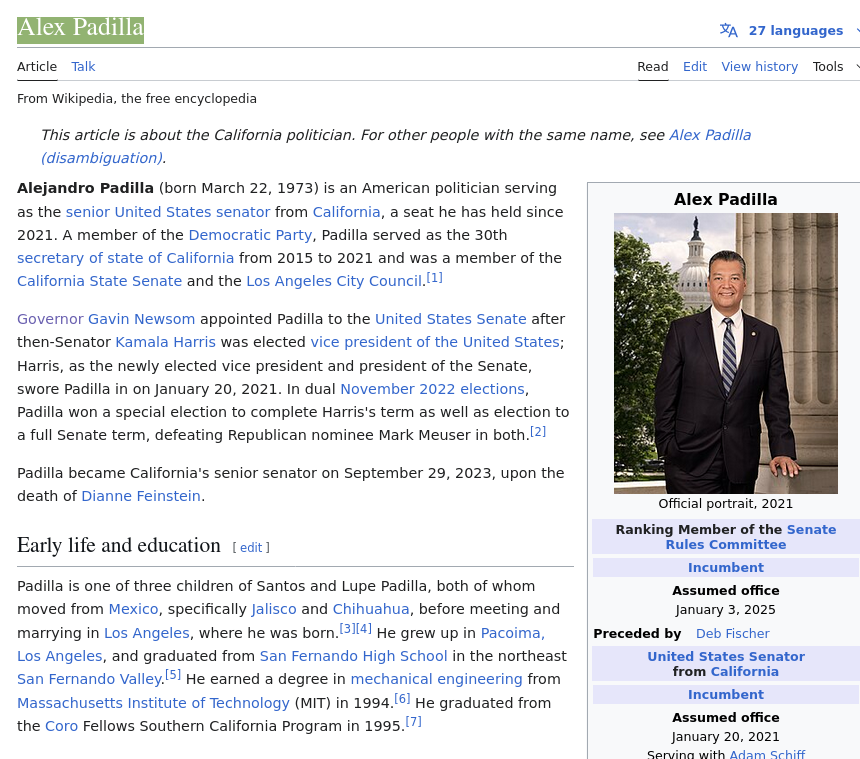Follow the senior United States senator link
Image resolution: width=860 pixels, height=759 pixels.
click(168, 212)
